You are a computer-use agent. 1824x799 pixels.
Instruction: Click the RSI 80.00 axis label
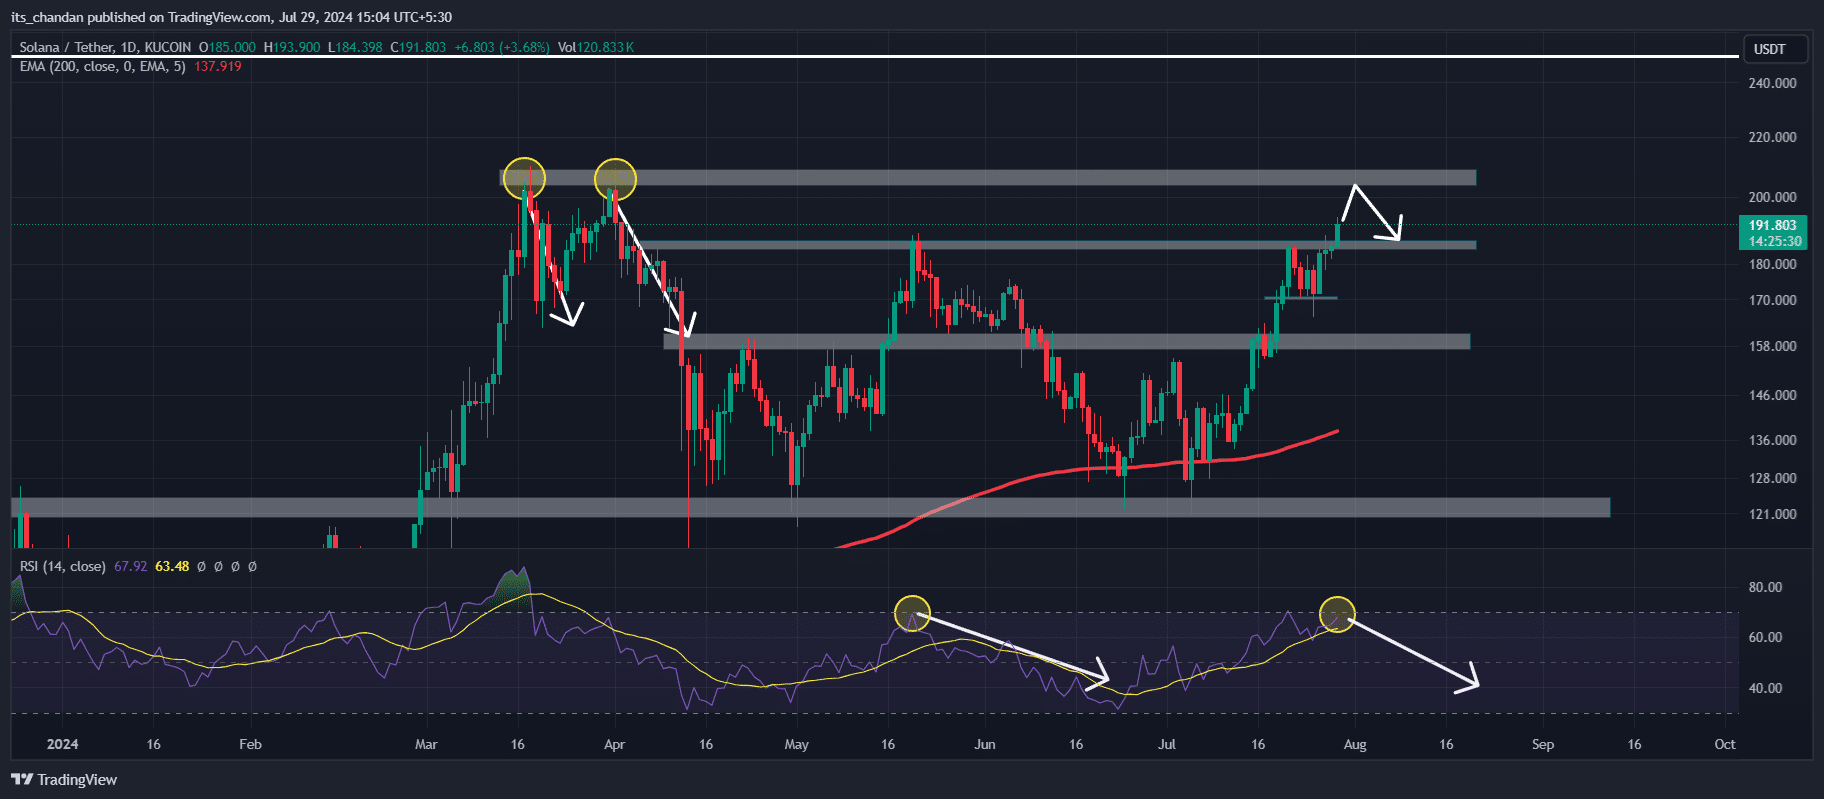tap(1765, 587)
